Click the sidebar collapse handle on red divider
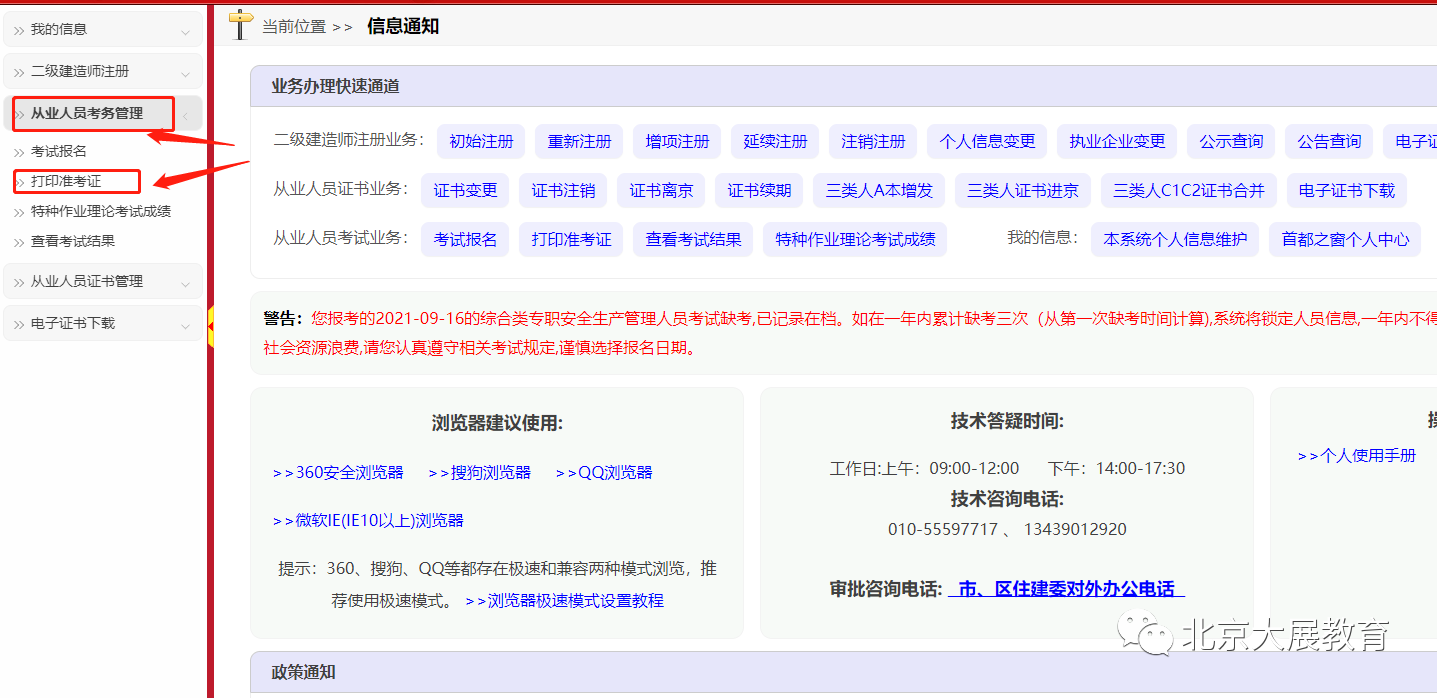 click(x=210, y=322)
